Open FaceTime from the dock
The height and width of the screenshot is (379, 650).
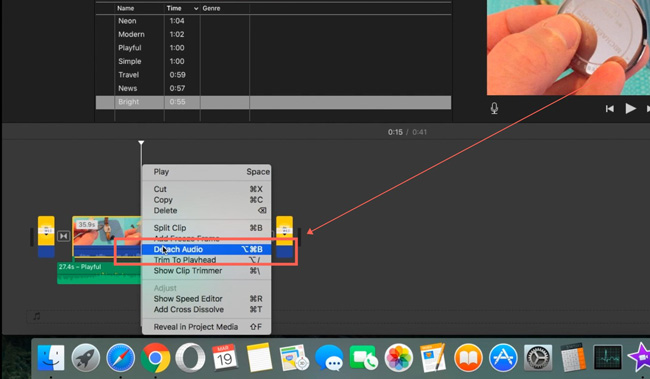click(x=364, y=358)
